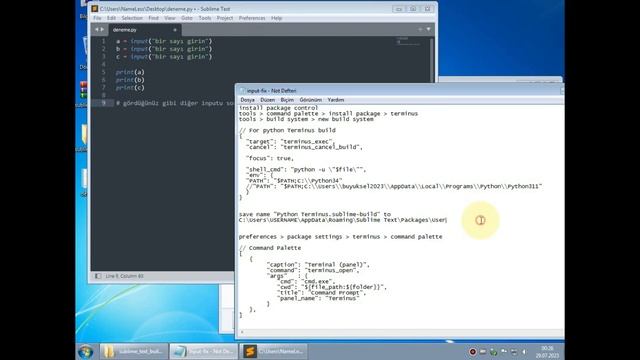Click the comment on line 9

[x=175, y=103]
